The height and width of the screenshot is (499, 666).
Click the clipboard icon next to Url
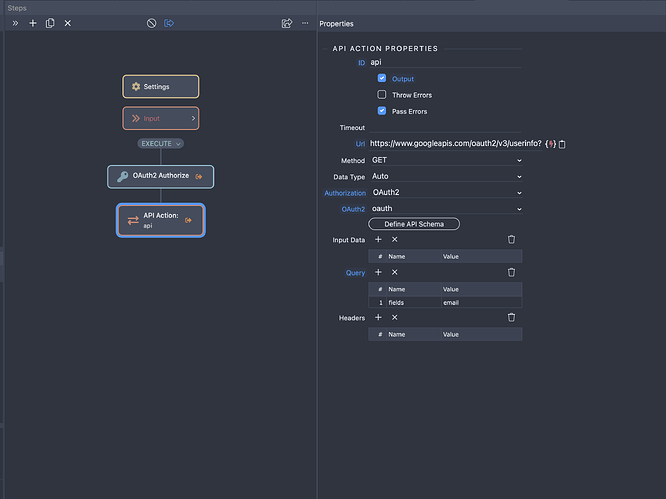[562, 144]
